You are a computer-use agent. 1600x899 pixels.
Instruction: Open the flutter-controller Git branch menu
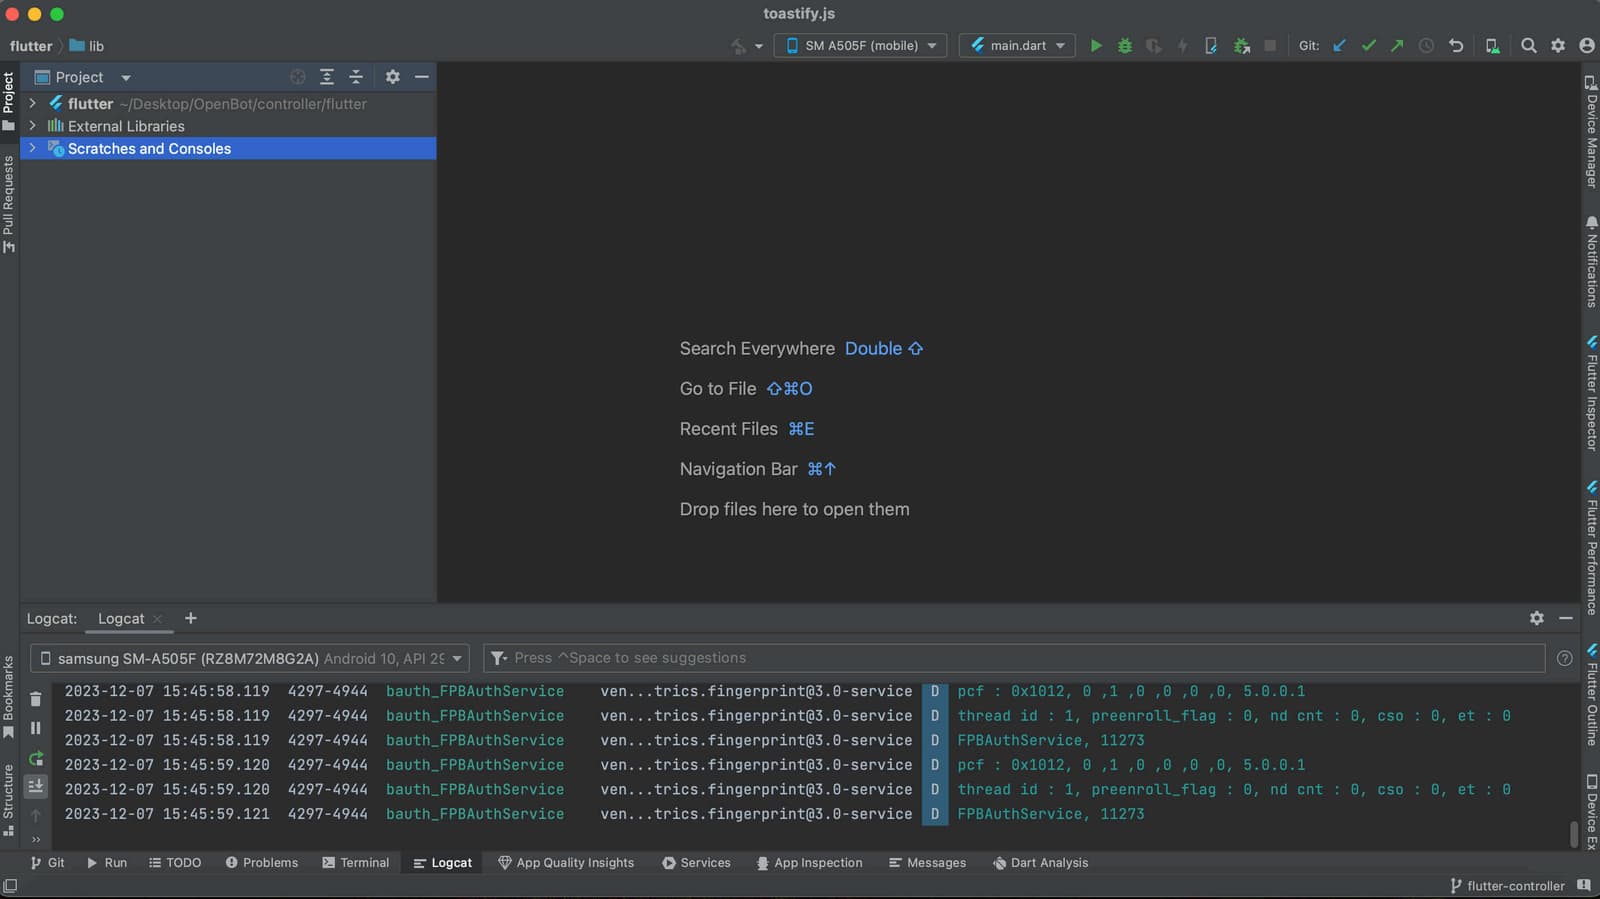(1507, 886)
